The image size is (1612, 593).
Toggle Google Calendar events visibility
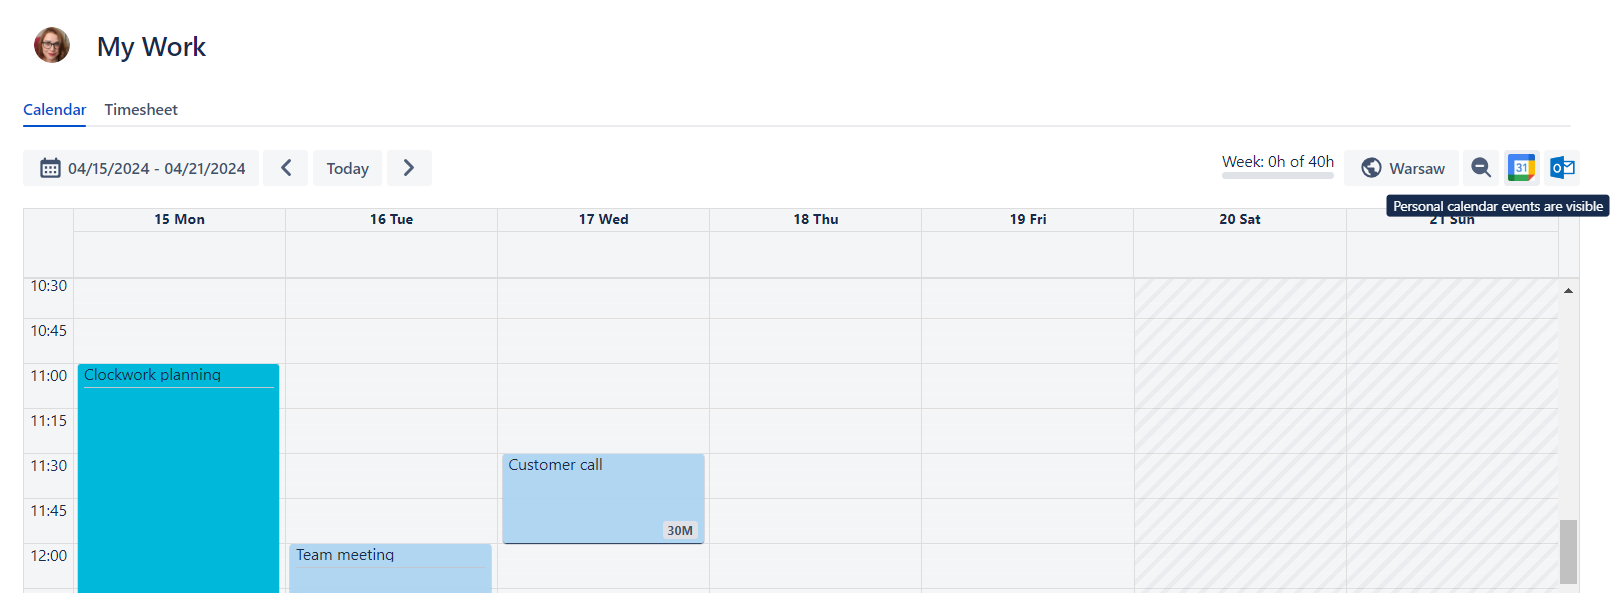[x=1521, y=168]
